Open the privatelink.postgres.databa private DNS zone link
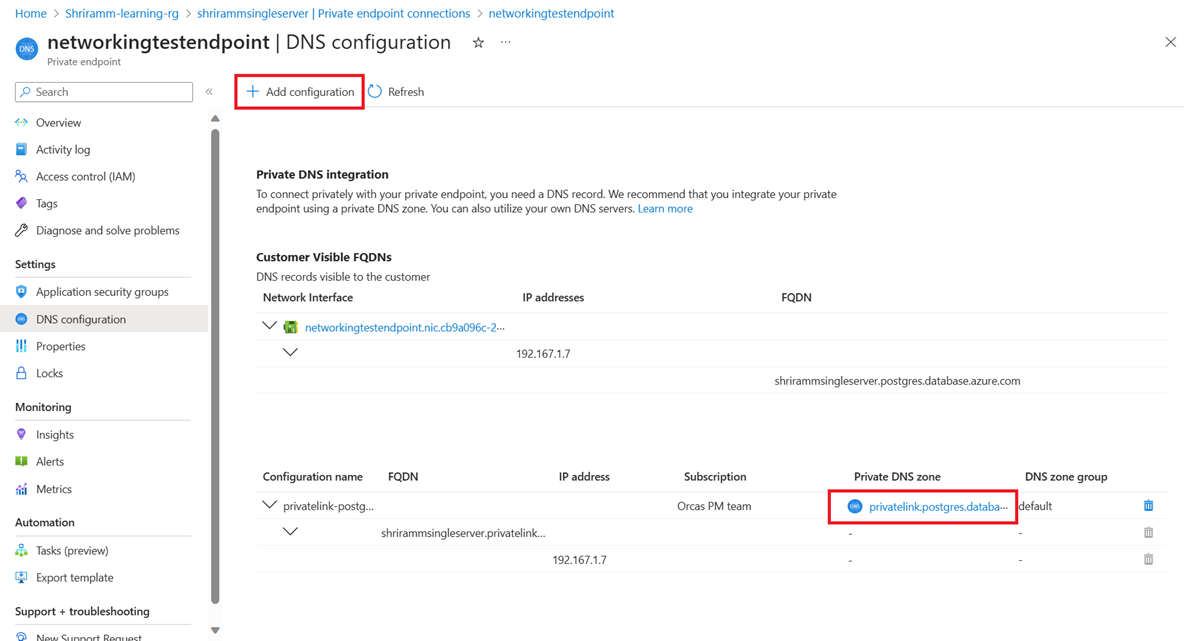Screen dimensions: 1200x641 938,507
